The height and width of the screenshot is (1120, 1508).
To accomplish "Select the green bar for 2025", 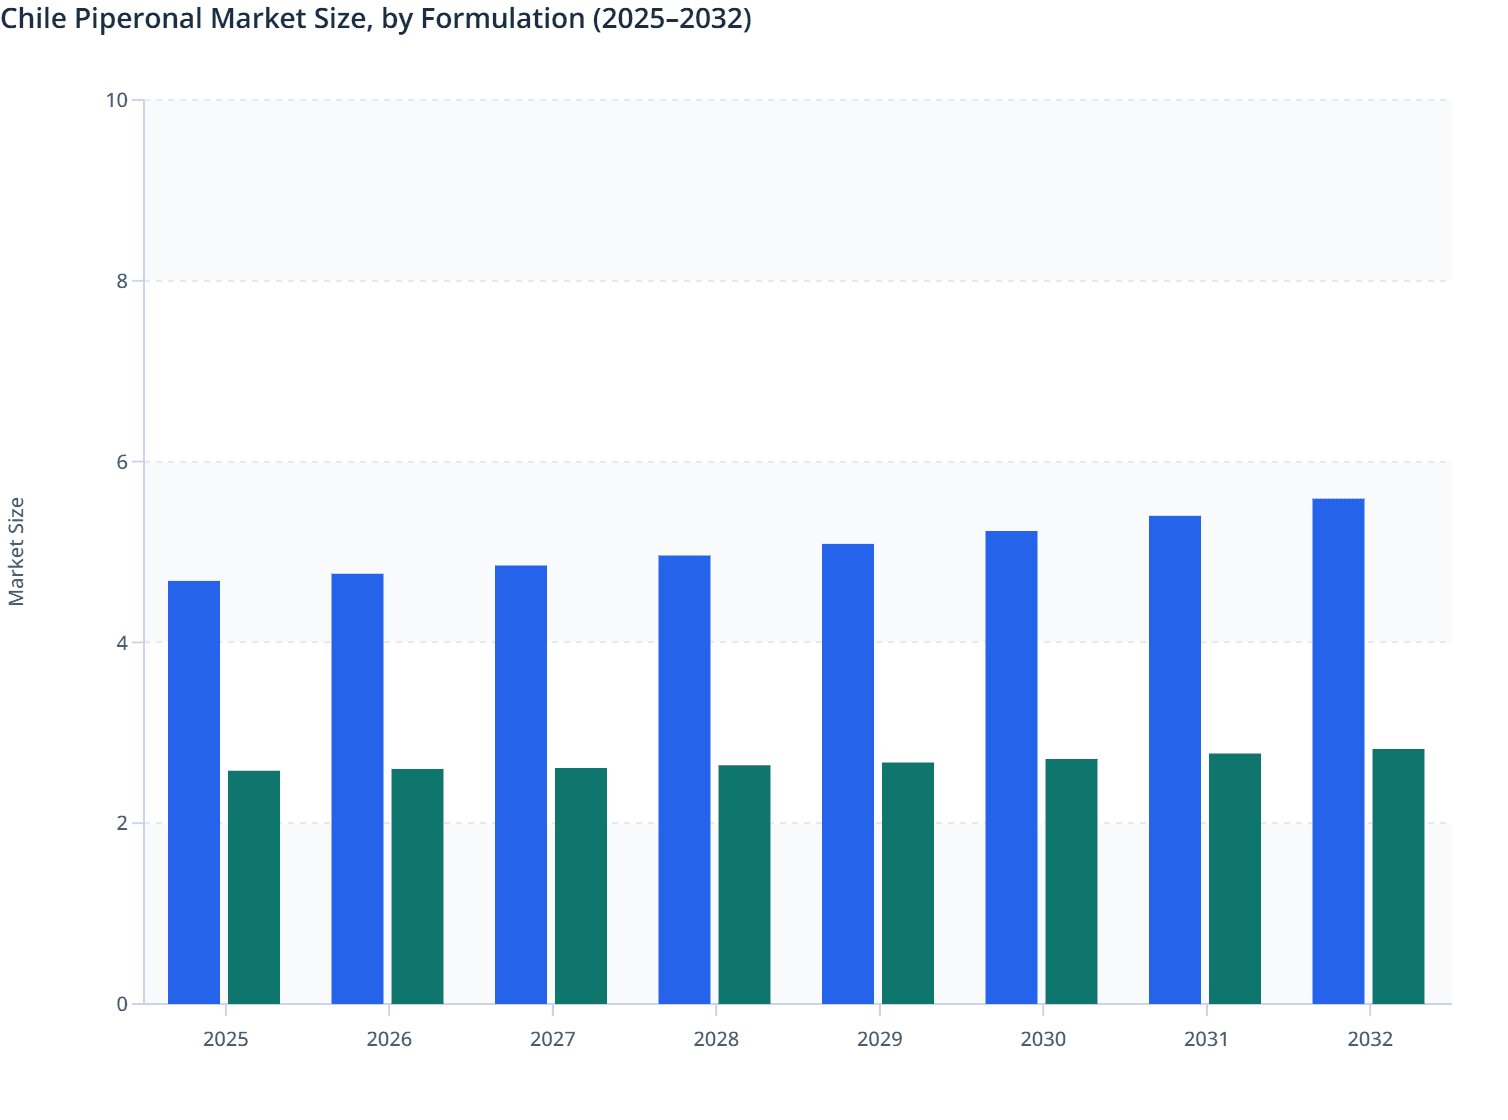I will pos(255,885).
